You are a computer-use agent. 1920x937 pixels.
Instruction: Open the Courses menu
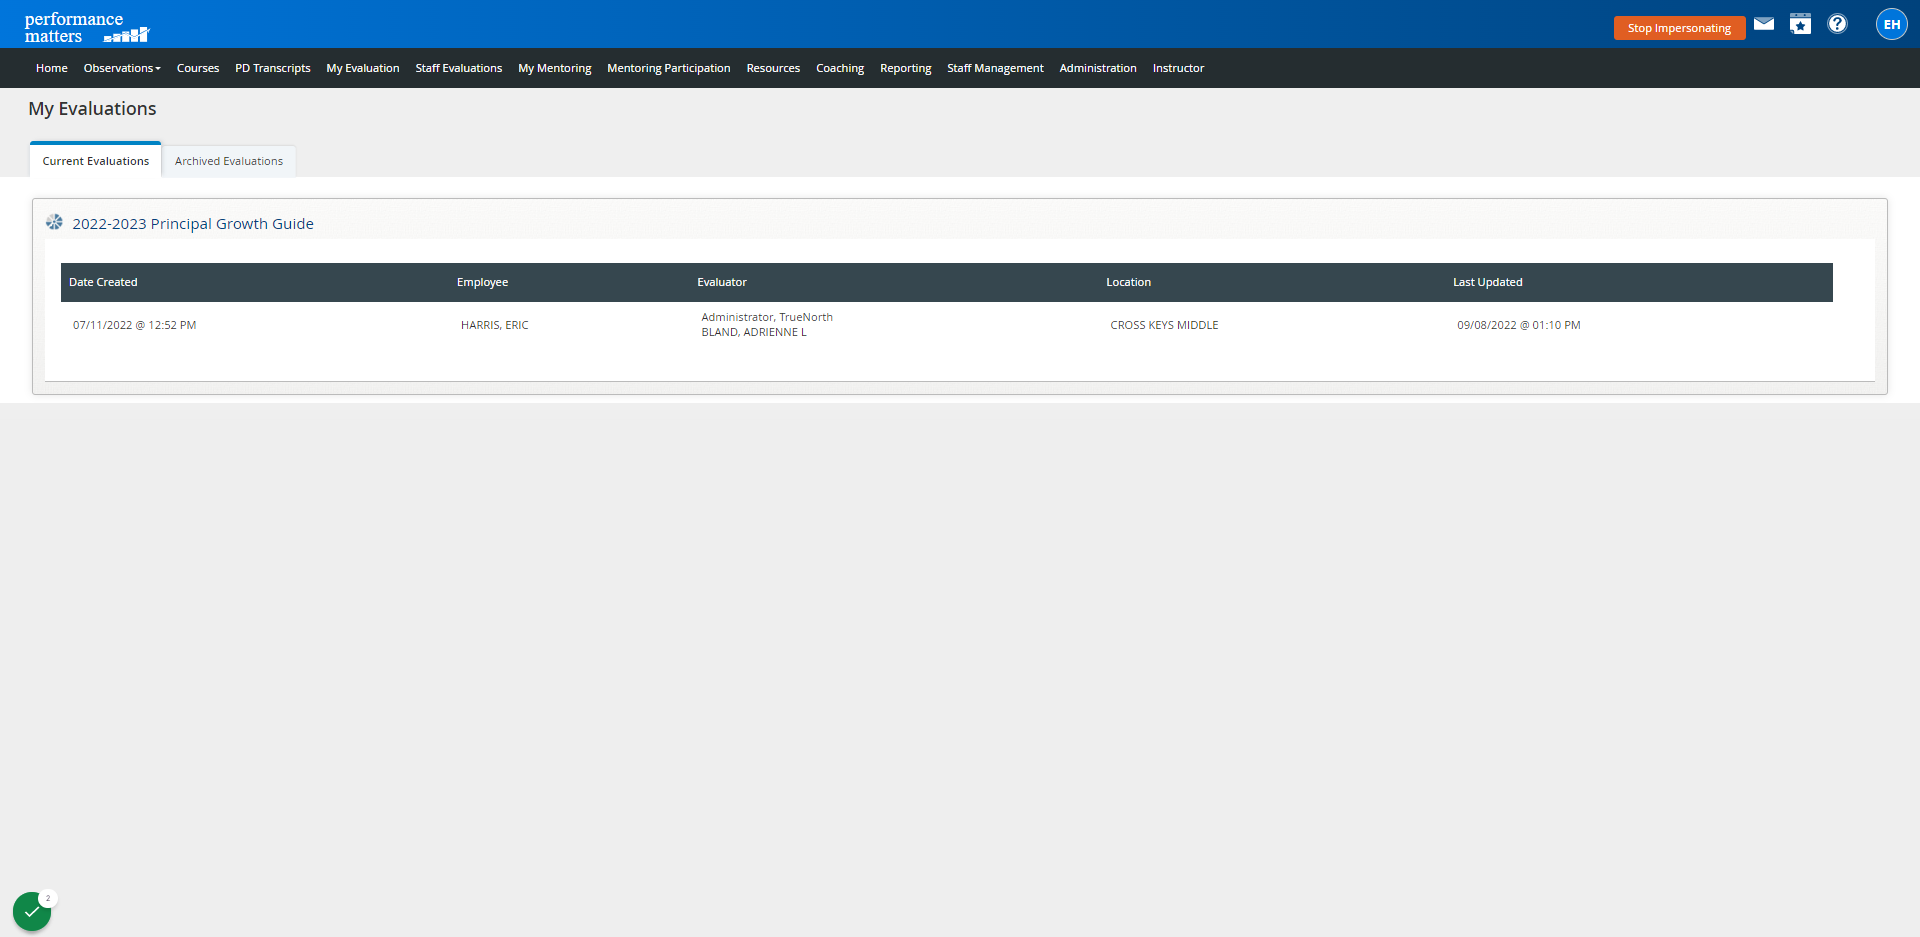(x=198, y=68)
